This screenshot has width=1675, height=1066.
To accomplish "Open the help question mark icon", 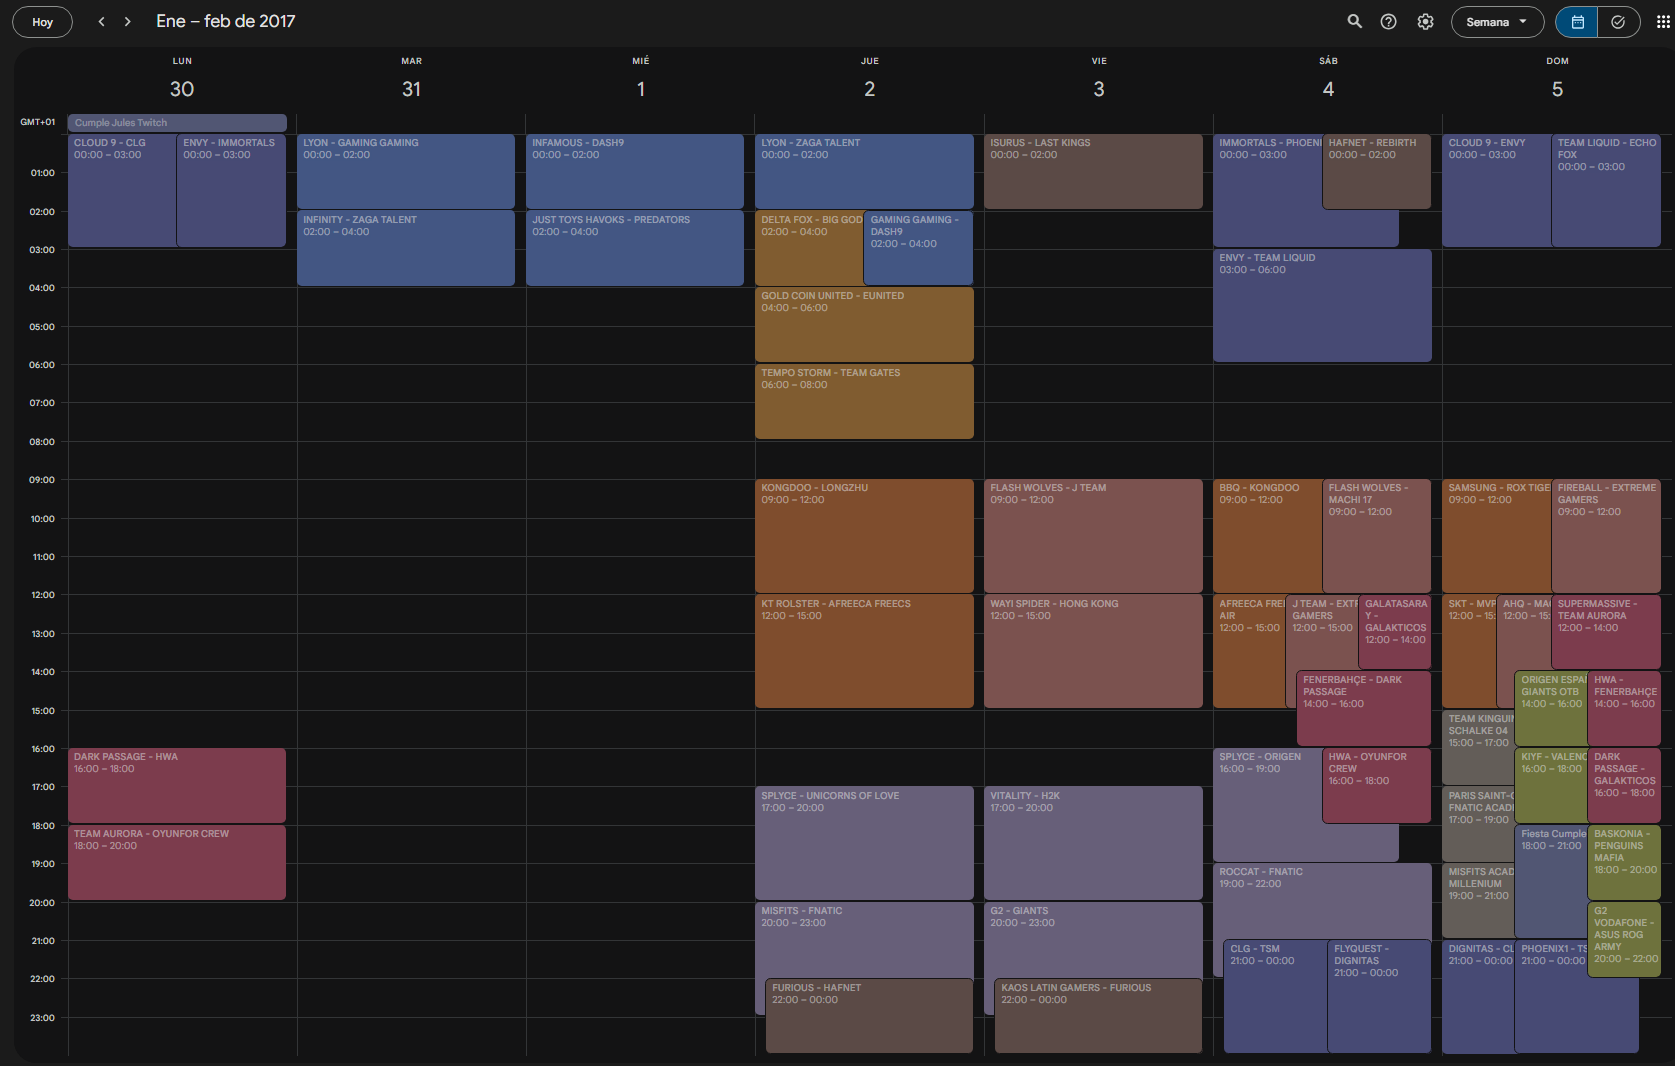I will pos(1389,22).
